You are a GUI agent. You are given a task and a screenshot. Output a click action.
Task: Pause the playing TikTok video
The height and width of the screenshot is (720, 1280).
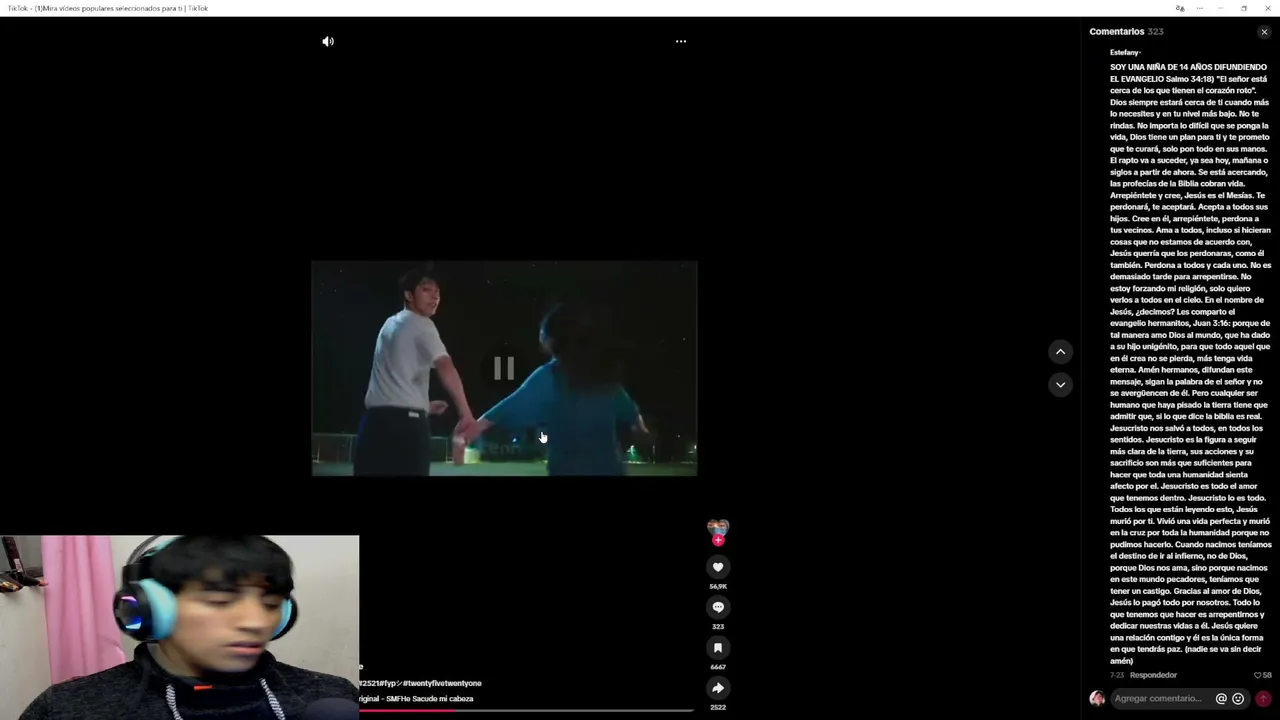[x=504, y=369]
